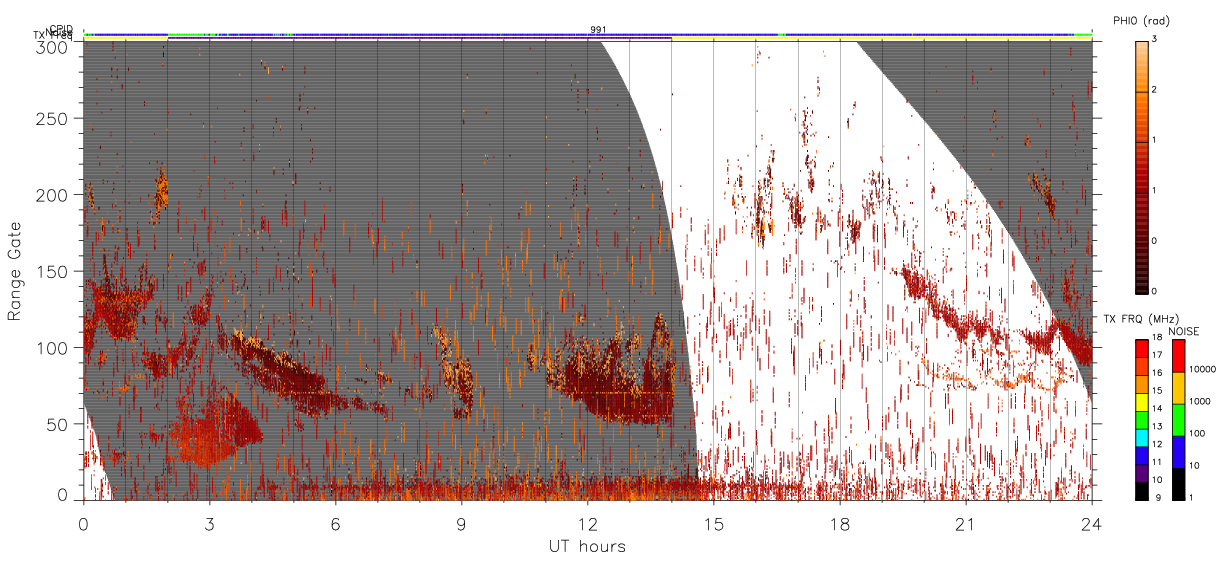Image resolution: width=1228 pixels, height=567 pixels.
Task: Select the black 9–10 MHz frequency swatch
Action: [1143, 491]
